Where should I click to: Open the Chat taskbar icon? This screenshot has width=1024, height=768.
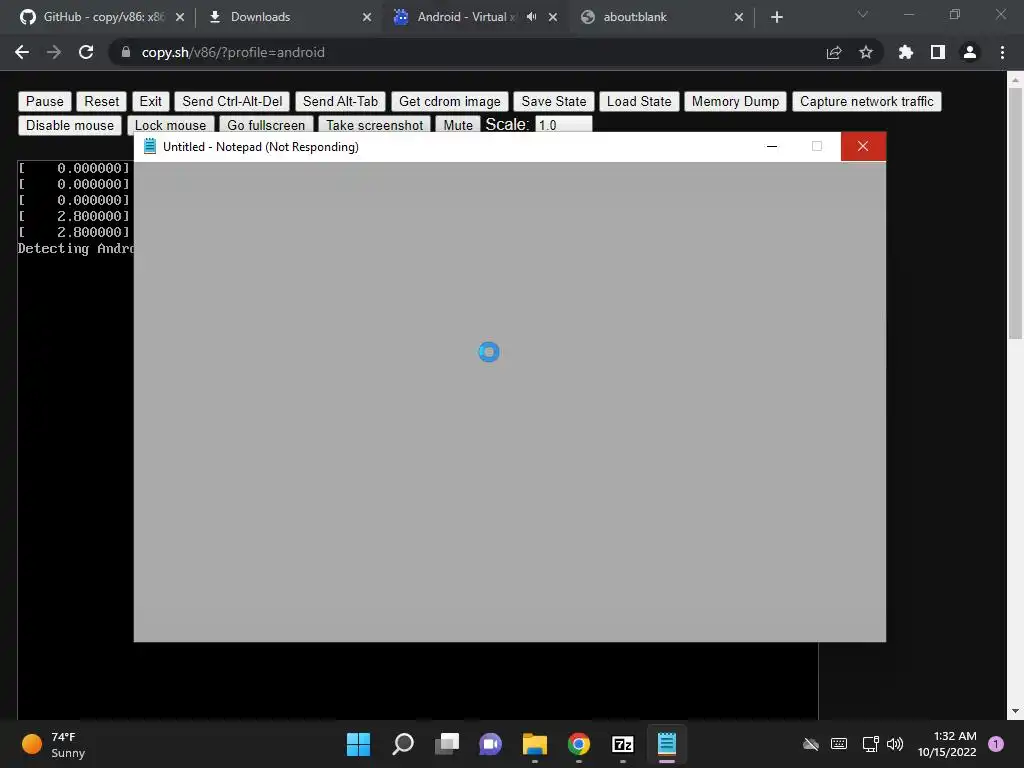coord(490,744)
